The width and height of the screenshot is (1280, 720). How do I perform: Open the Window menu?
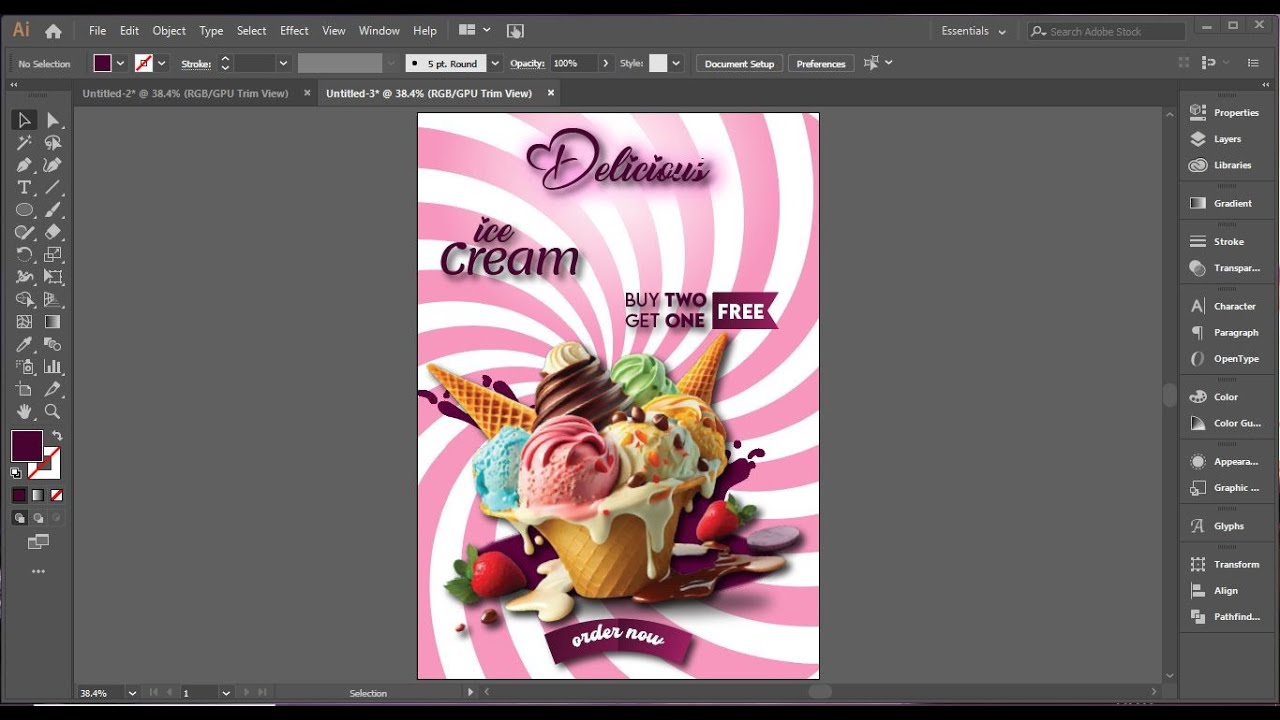coord(379,31)
